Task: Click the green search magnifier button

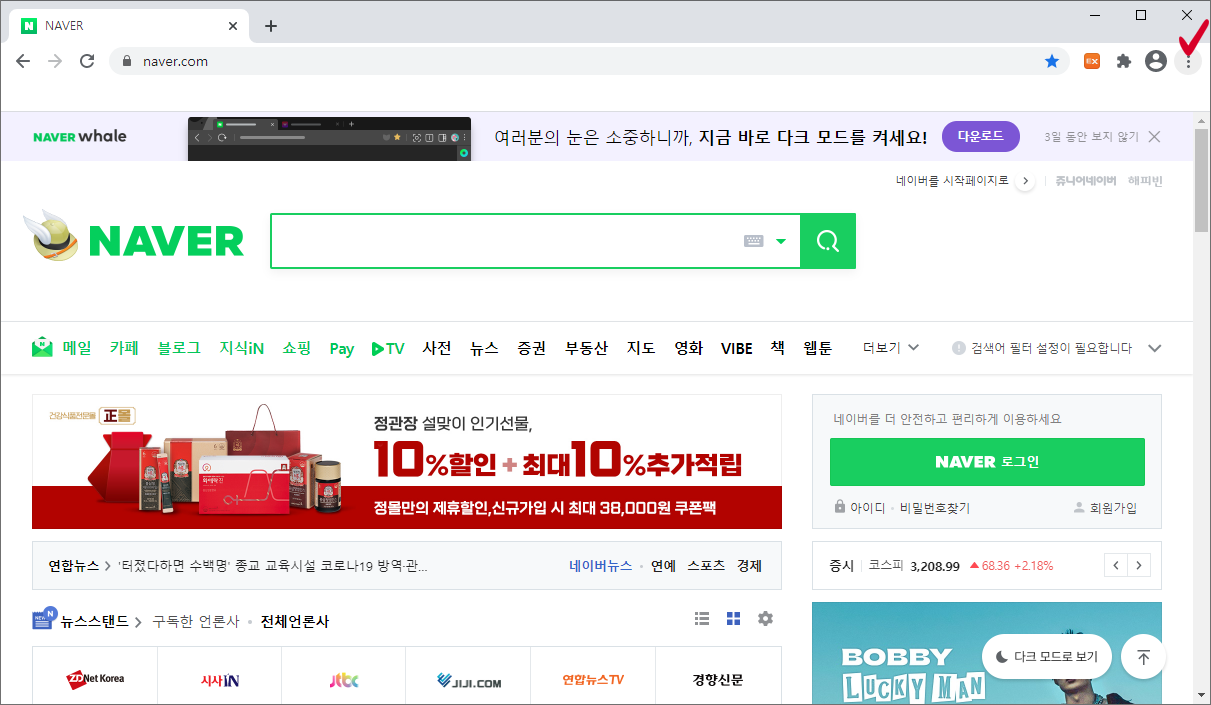Action: click(828, 241)
